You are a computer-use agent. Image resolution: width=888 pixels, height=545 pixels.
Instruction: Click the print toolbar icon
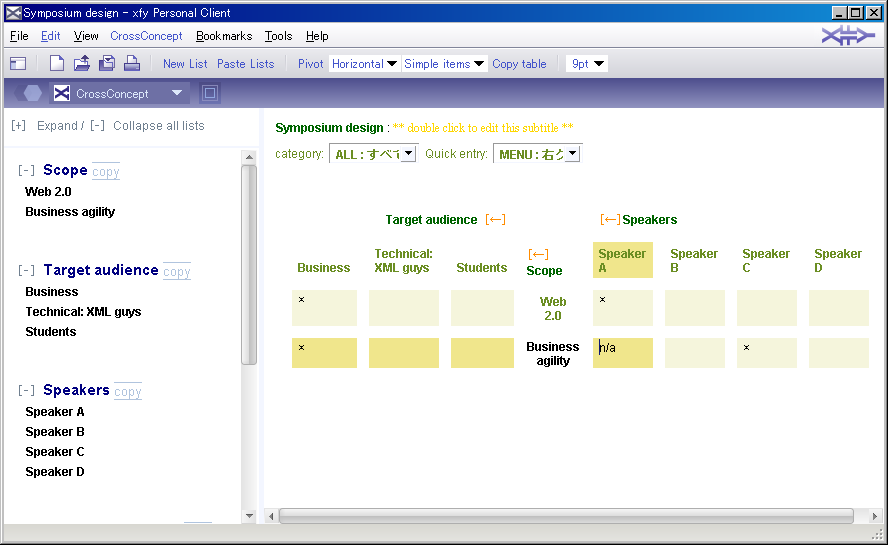pos(132,64)
